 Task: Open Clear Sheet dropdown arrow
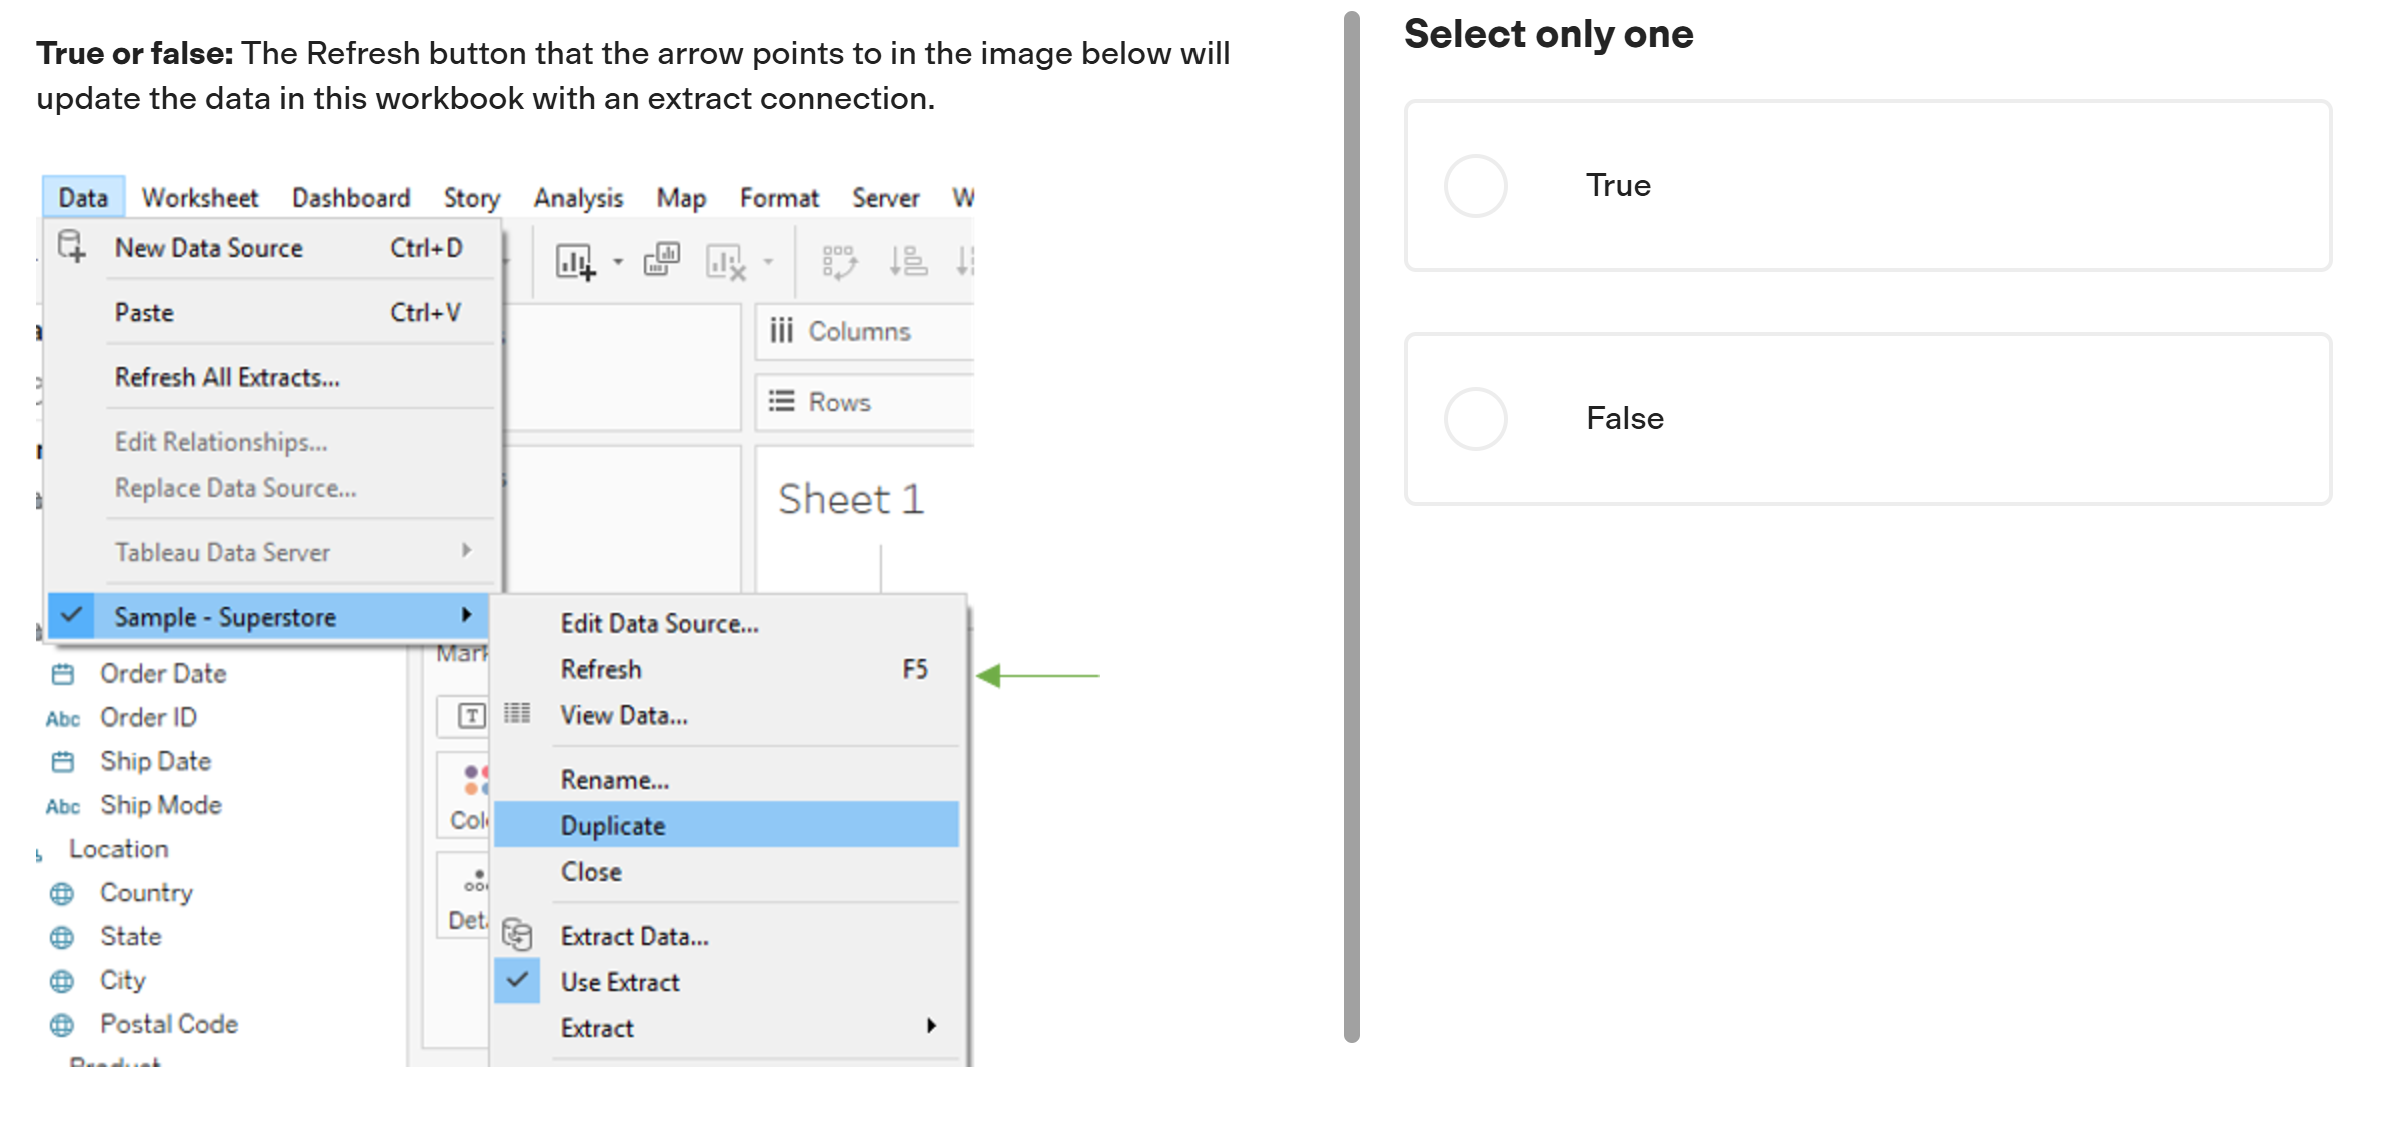[768, 262]
